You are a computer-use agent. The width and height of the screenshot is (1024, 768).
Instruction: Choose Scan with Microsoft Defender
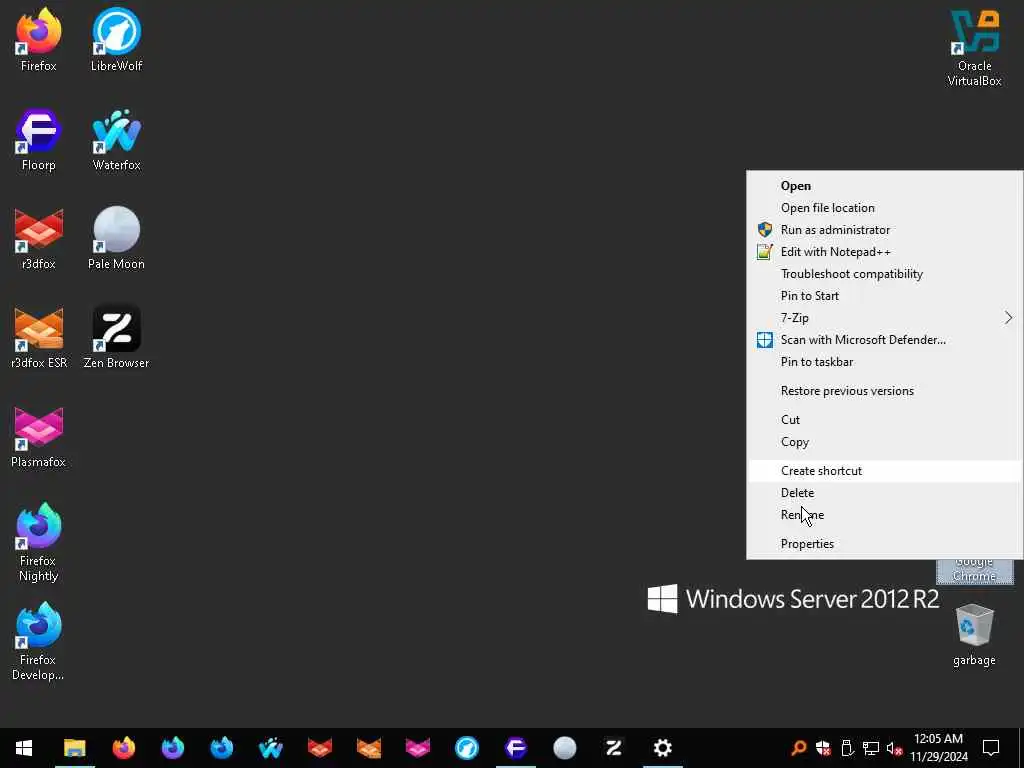884,340
